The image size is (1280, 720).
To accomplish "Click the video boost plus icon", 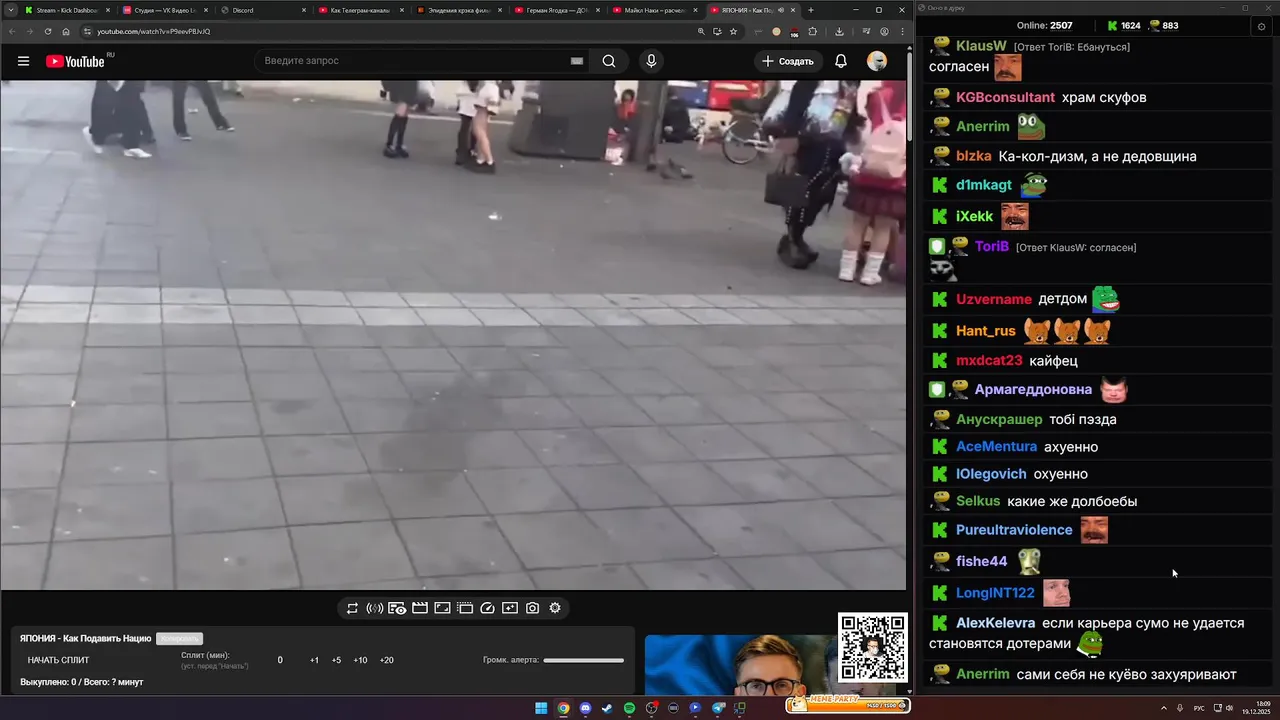I will click(510, 608).
